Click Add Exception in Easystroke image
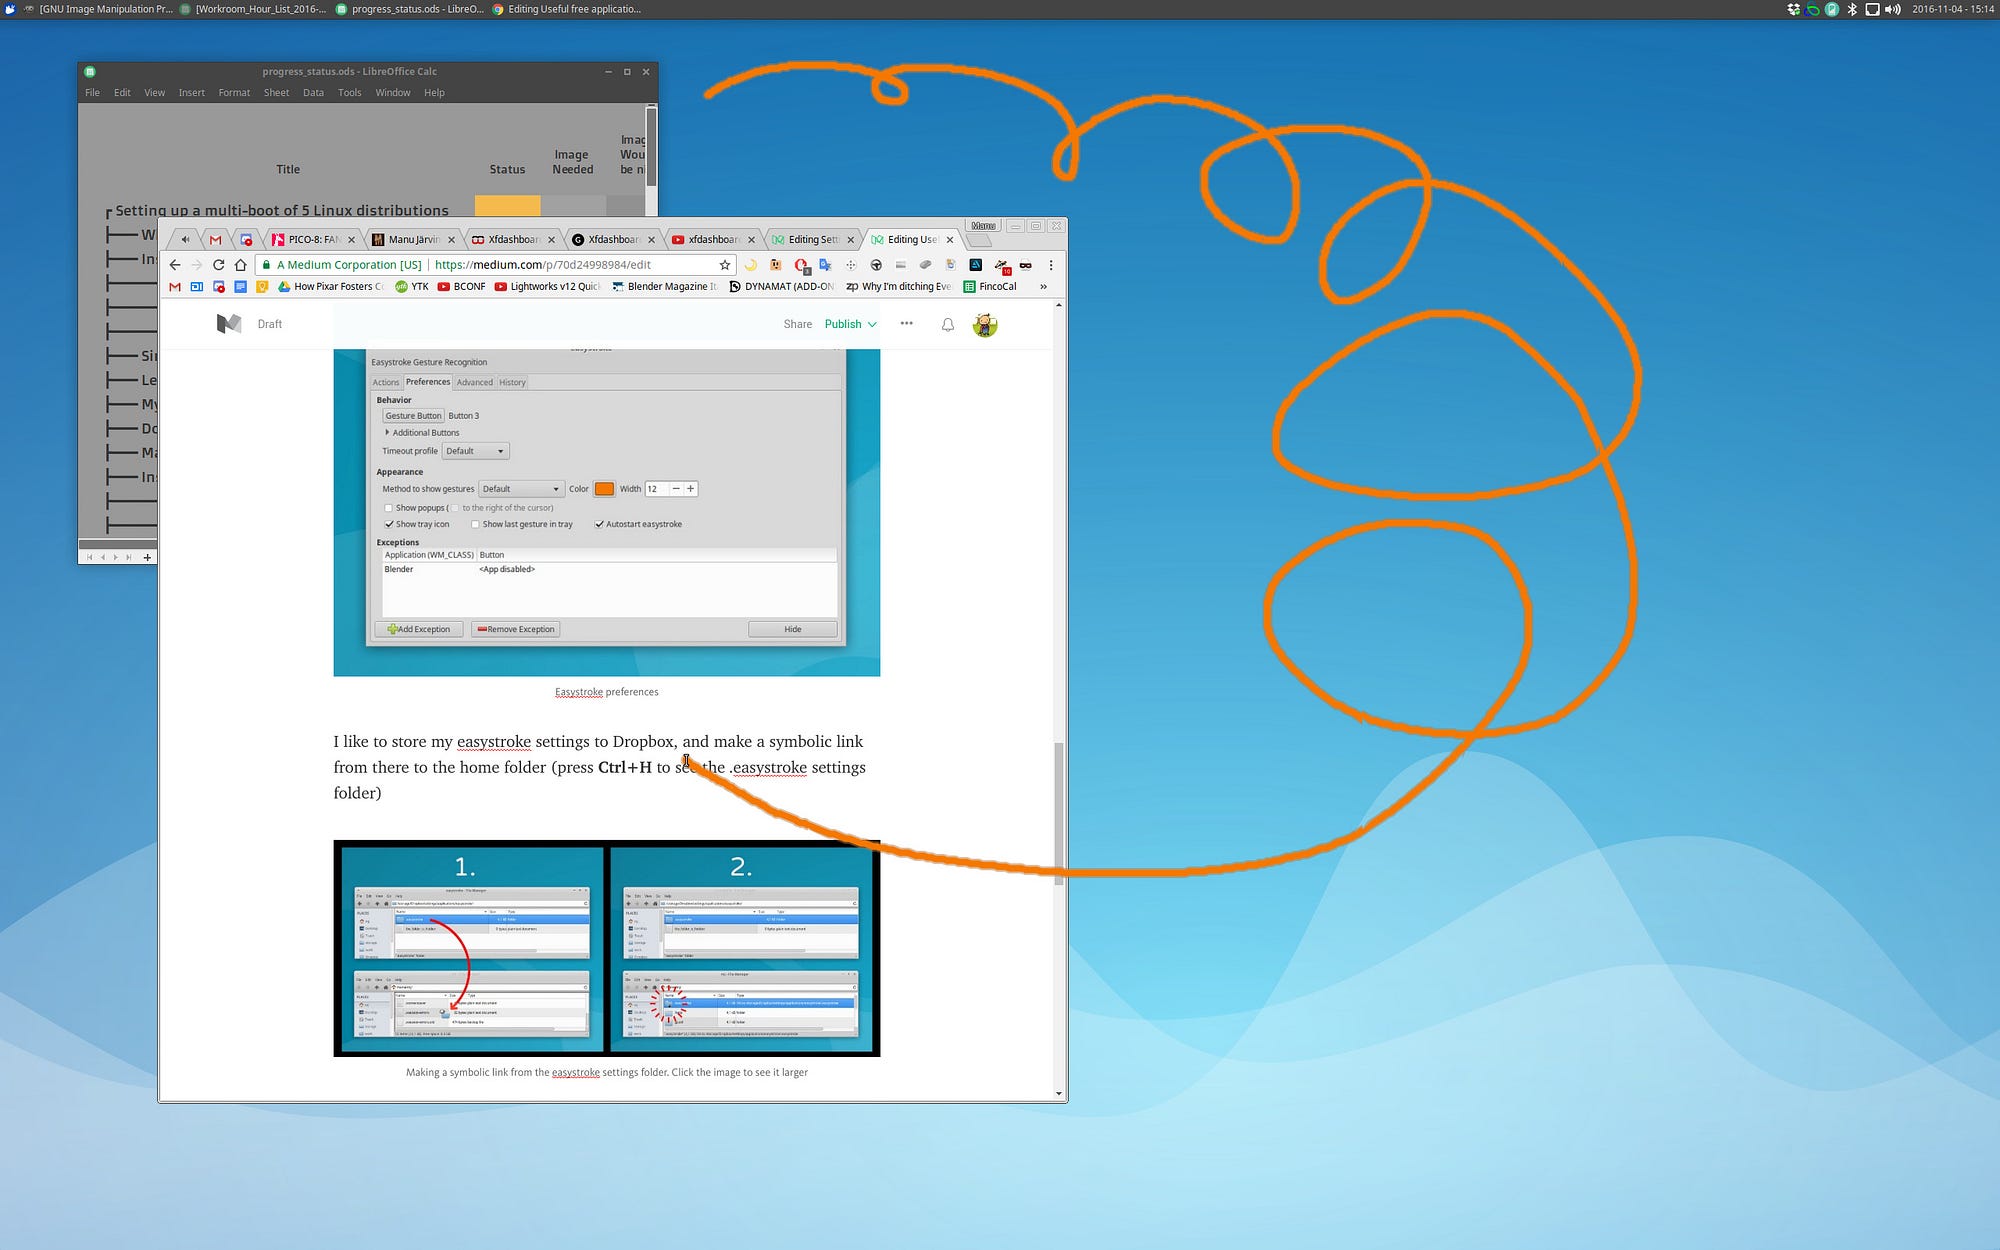Viewport: 2000px width, 1250px height. coord(419,629)
